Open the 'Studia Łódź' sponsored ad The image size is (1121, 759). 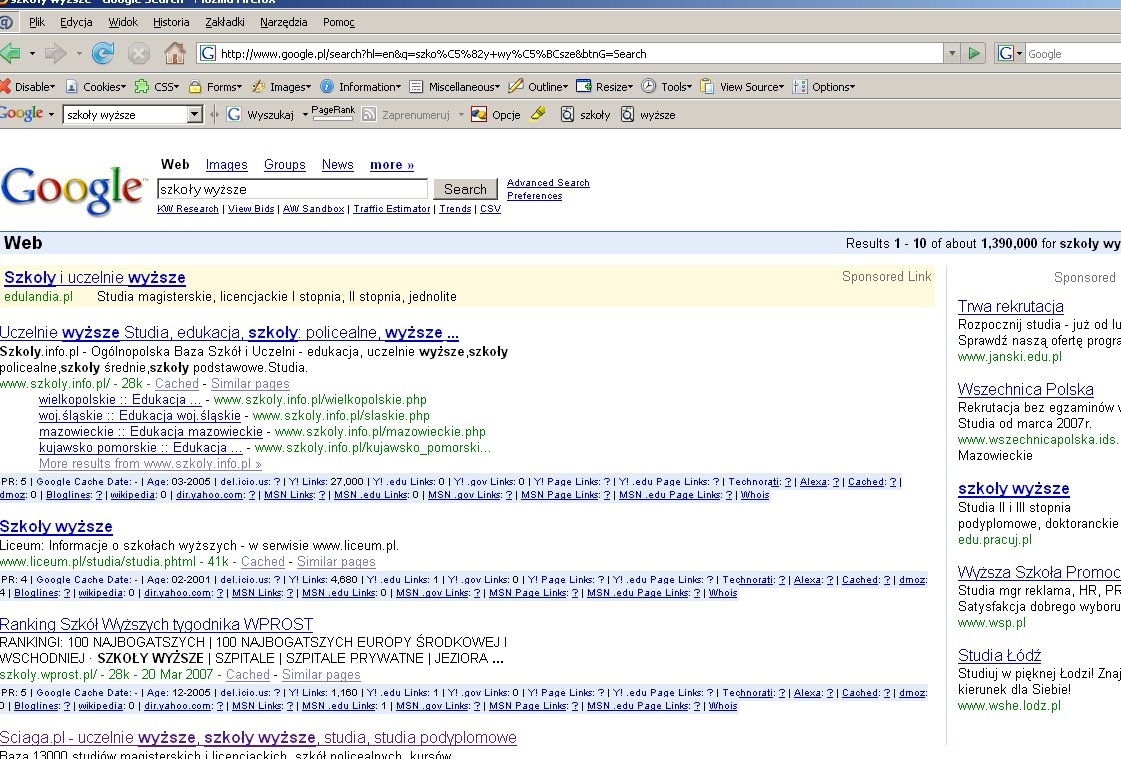tap(999, 655)
